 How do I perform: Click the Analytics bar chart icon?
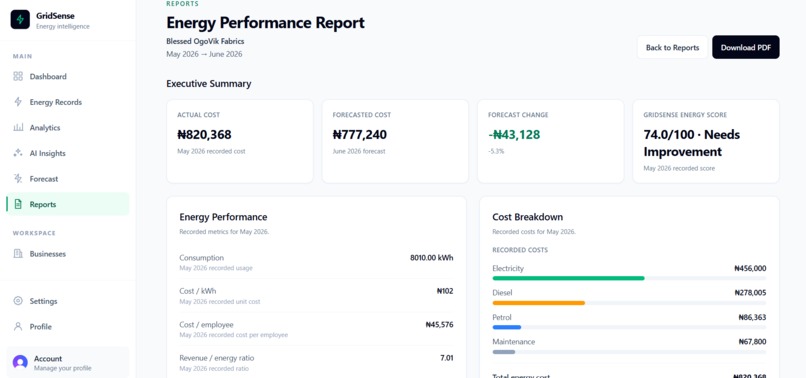pyautogui.click(x=18, y=128)
